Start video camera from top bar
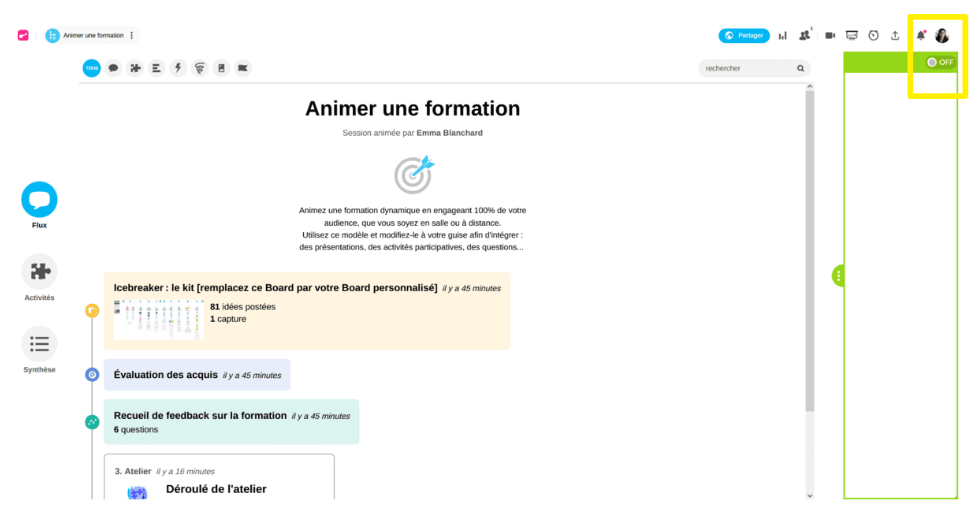Viewport: 979px width, 520px height. coord(829,36)
